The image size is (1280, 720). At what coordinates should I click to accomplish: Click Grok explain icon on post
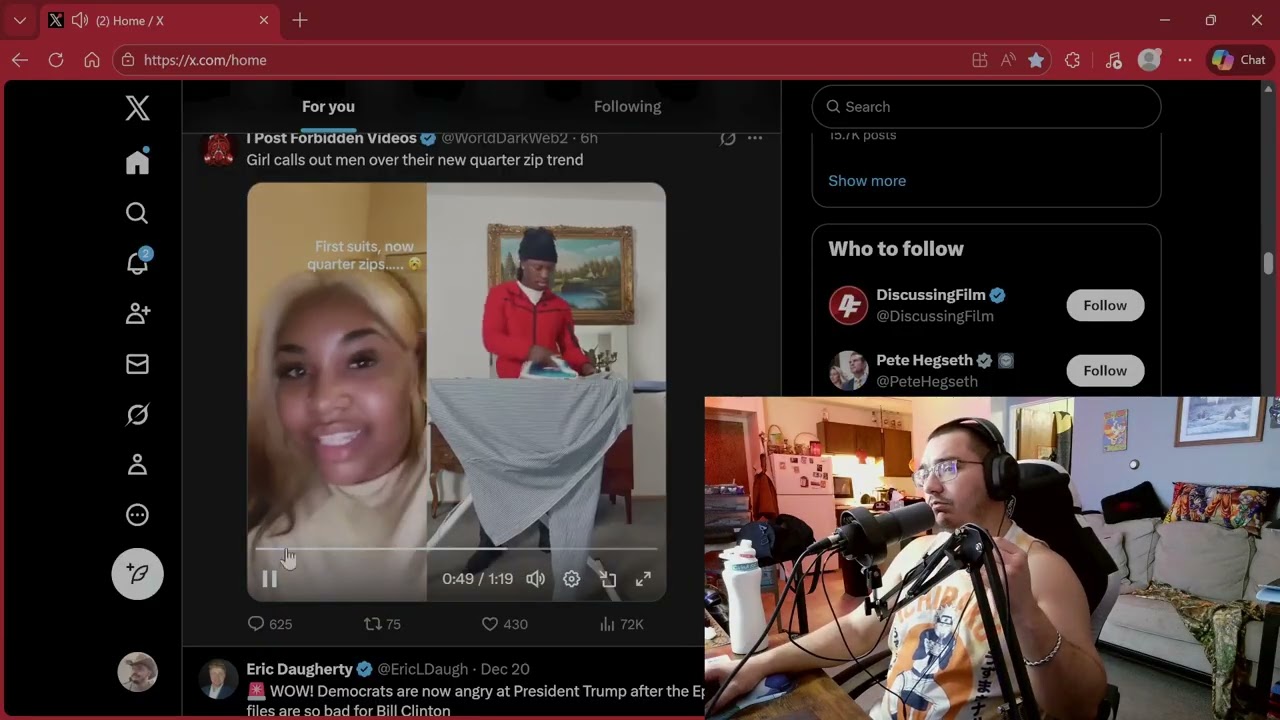tap(728, 138)
